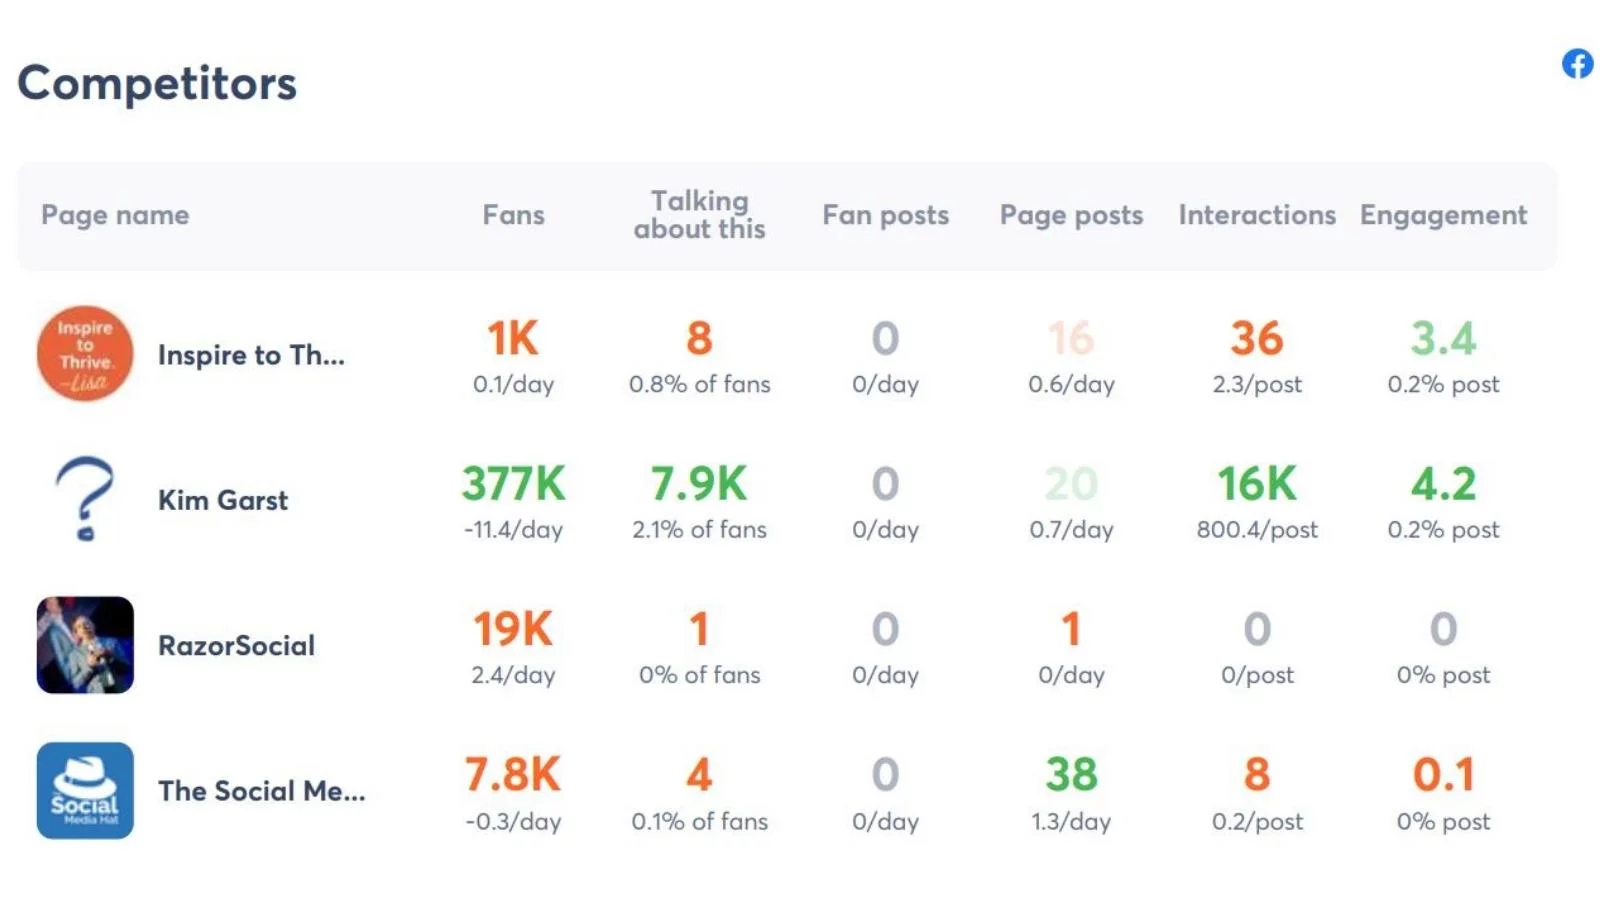Click the 0.1% of fans text
Viewport: 1600px width, 900px height.
tap(699, 821)
